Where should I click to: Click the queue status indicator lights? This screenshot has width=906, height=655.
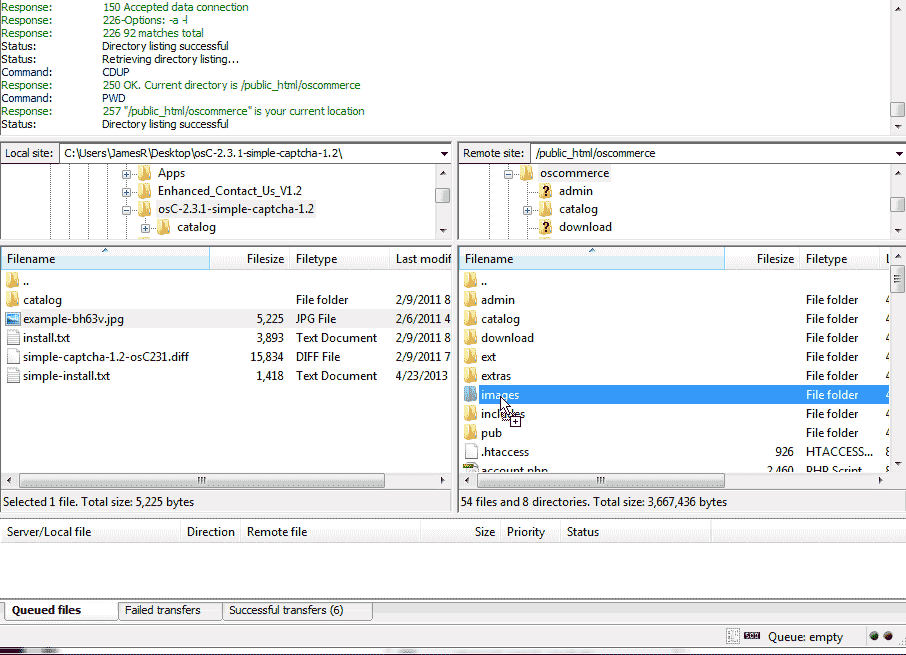881,637
